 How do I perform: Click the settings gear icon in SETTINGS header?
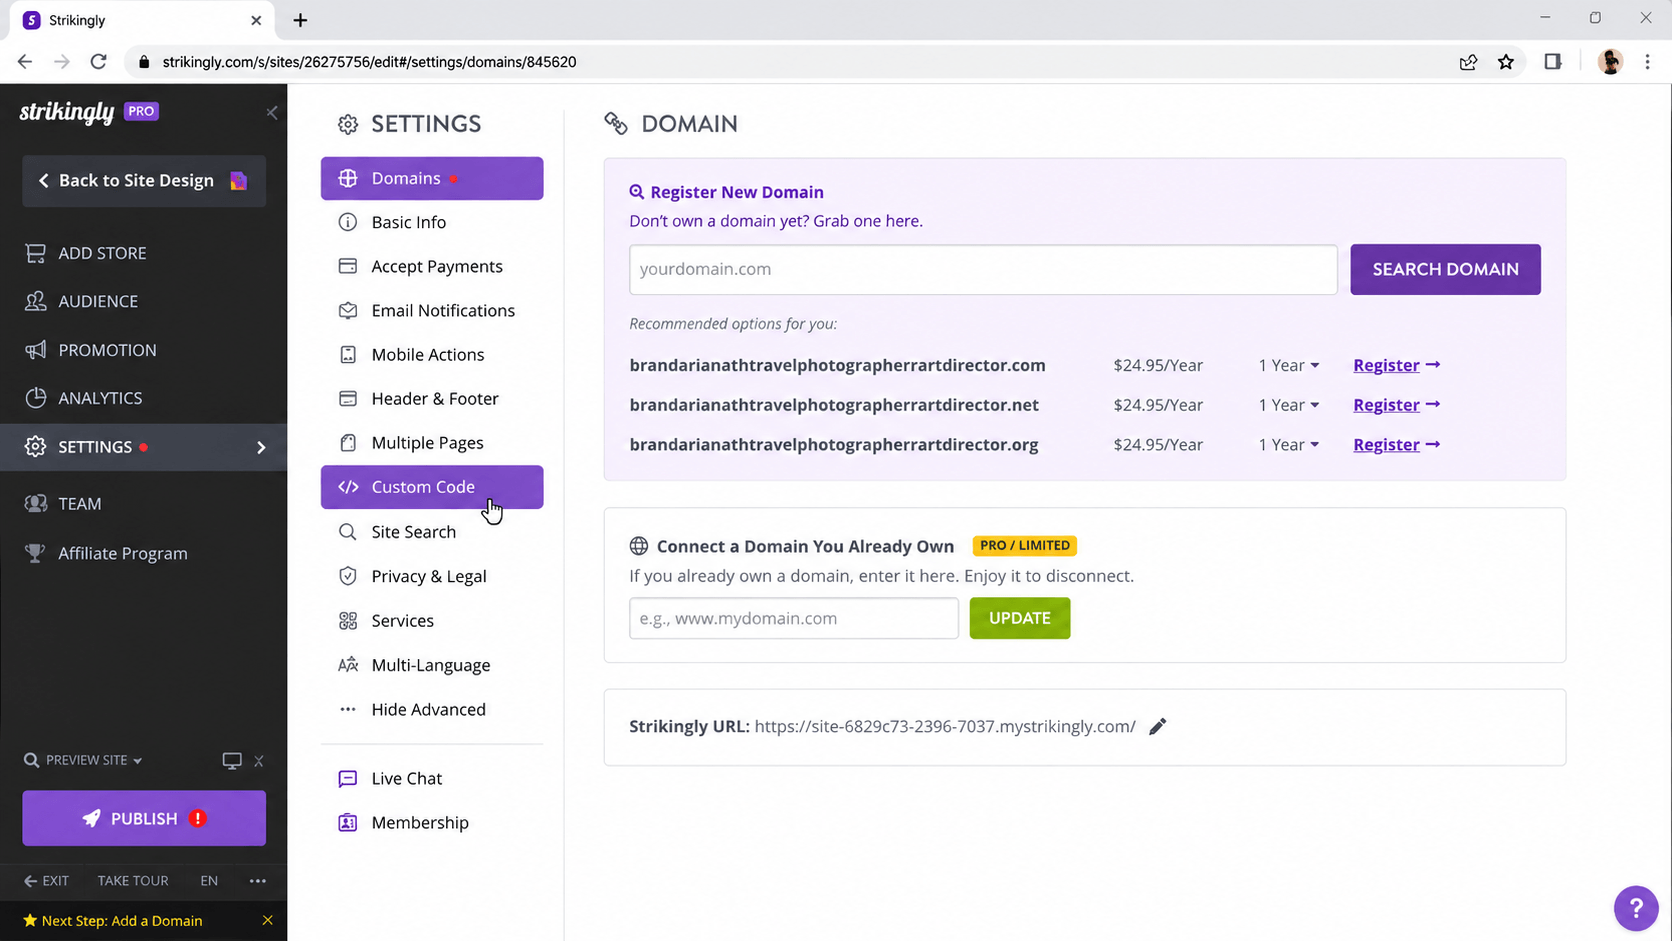348,124
